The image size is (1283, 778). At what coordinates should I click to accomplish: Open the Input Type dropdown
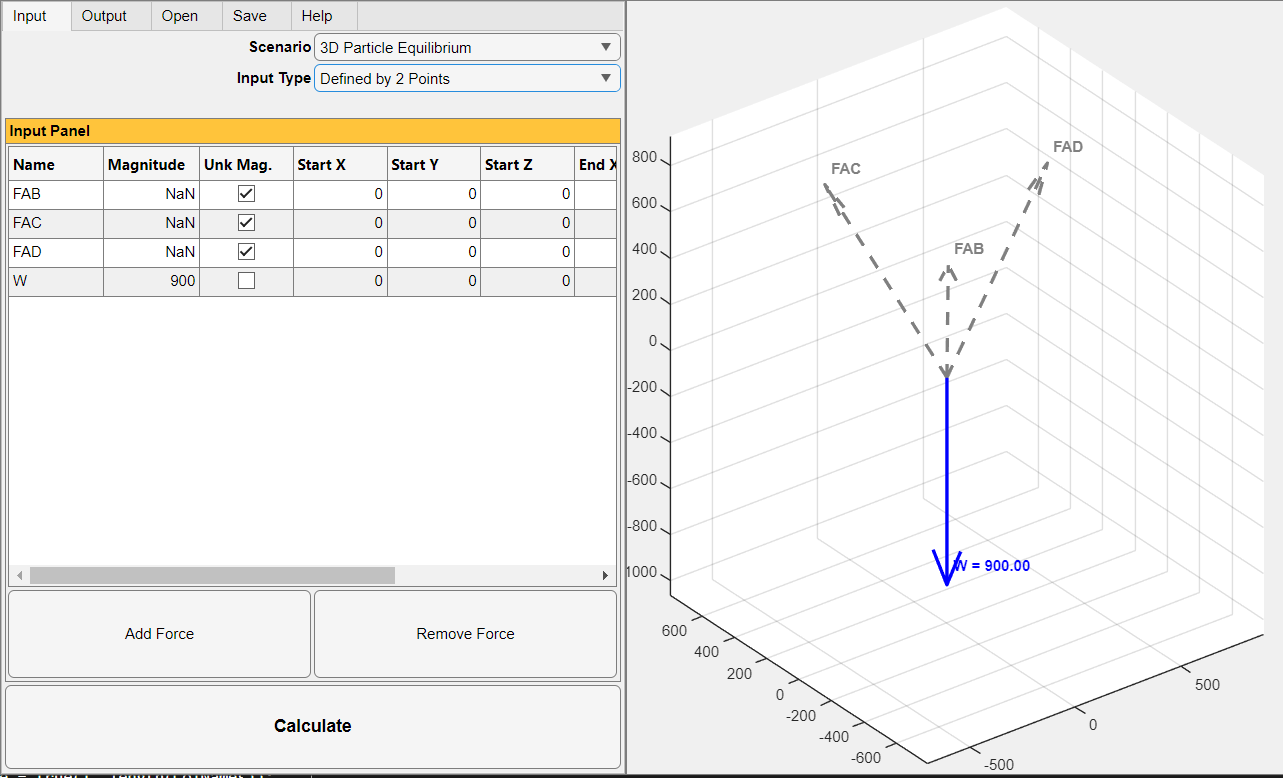point(467,78)
